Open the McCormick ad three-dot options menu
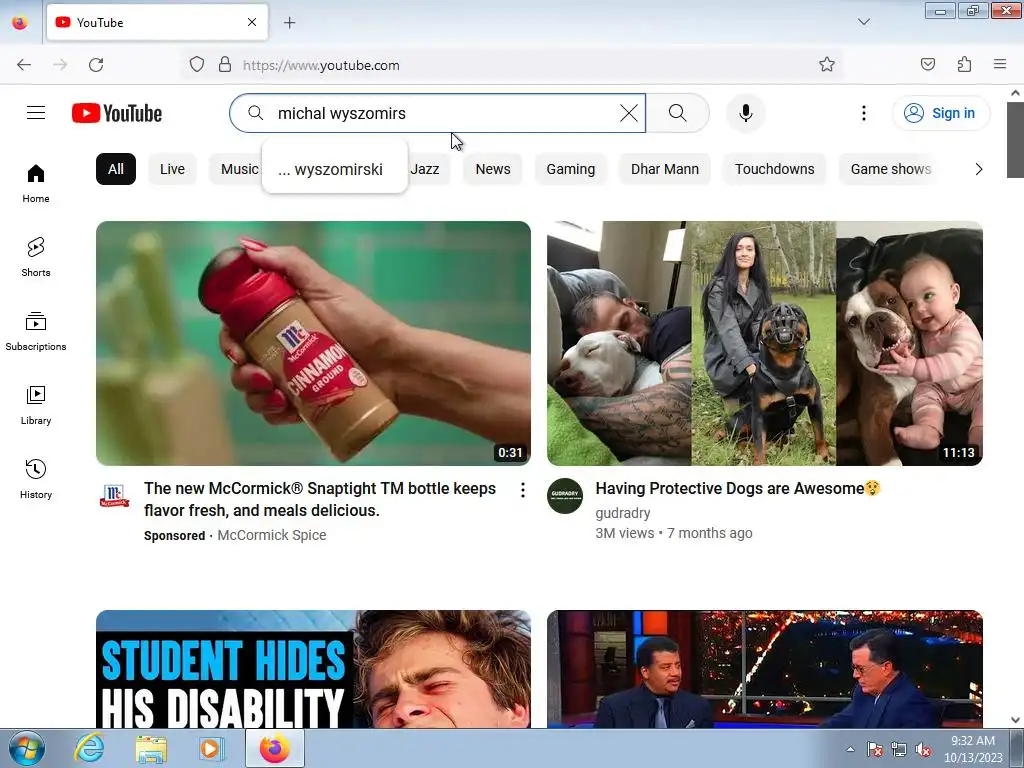This screenshot has width=1024, height=768. [x=522, y=490]
